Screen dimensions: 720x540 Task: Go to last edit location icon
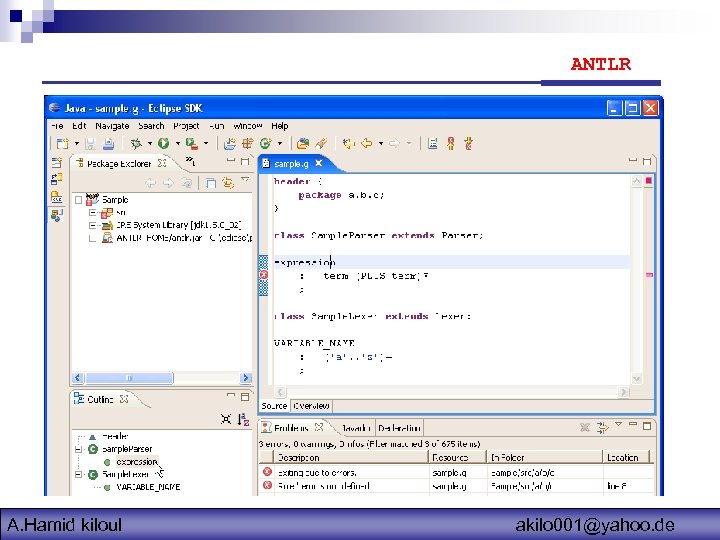tap(349, 144)
